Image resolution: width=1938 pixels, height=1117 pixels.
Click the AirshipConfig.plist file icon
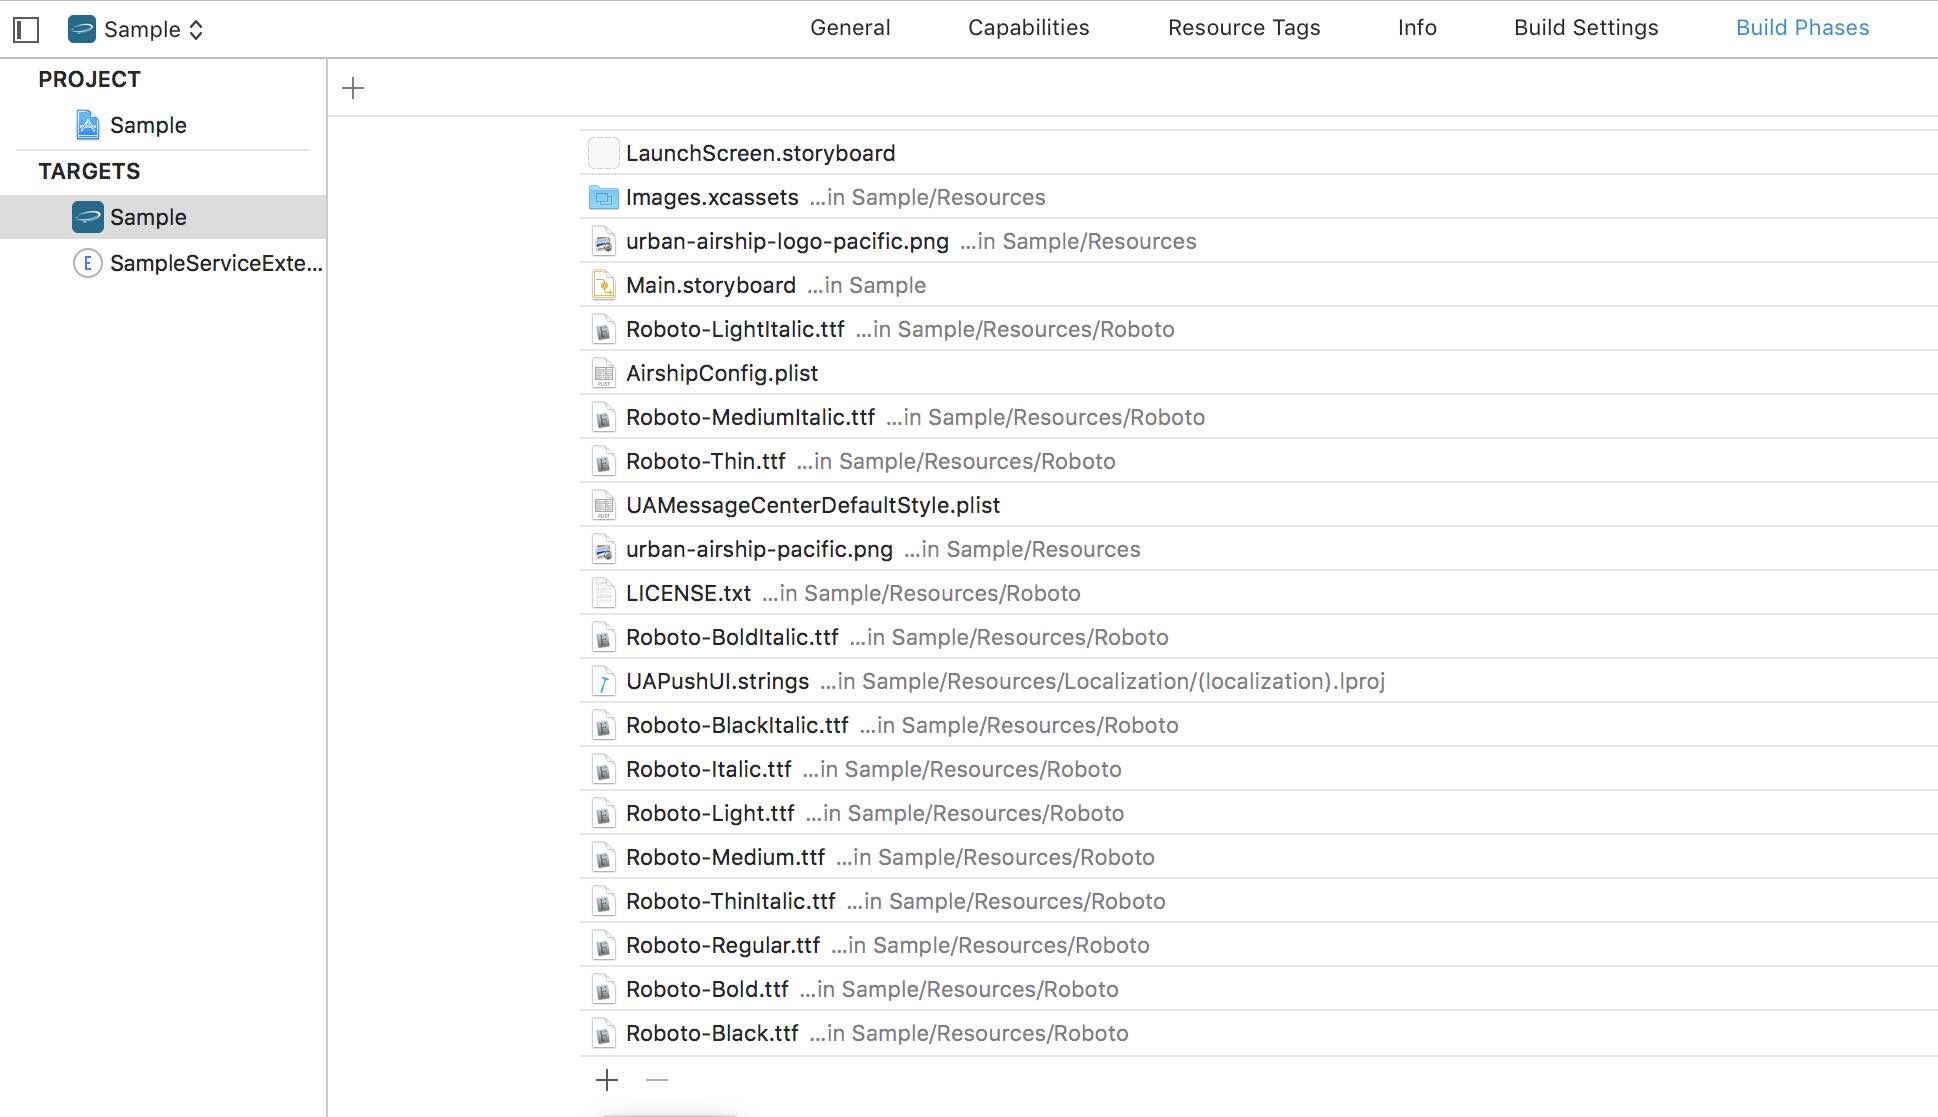click(602, 373)
